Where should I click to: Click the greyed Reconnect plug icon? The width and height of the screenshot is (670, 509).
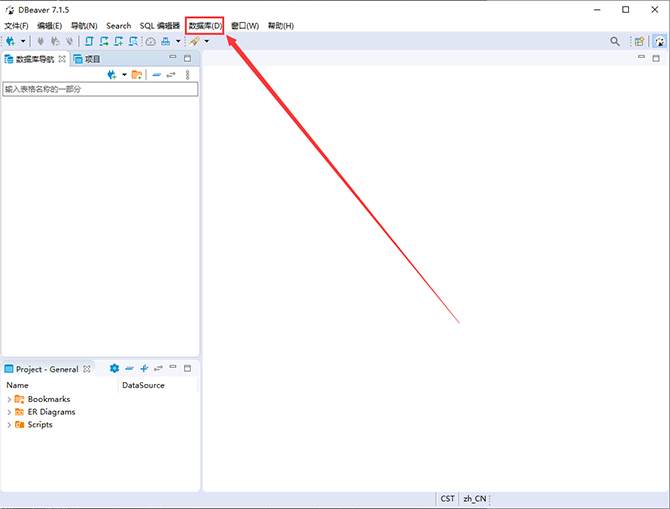[x=55, y=41]
